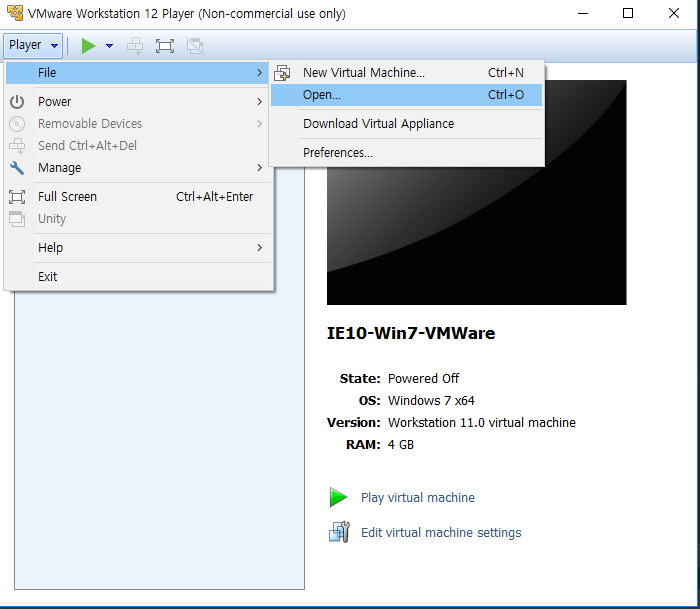The image size is (700, 609).
Task: Click the Unity mode toolbar icon
Action: point(195,46)
